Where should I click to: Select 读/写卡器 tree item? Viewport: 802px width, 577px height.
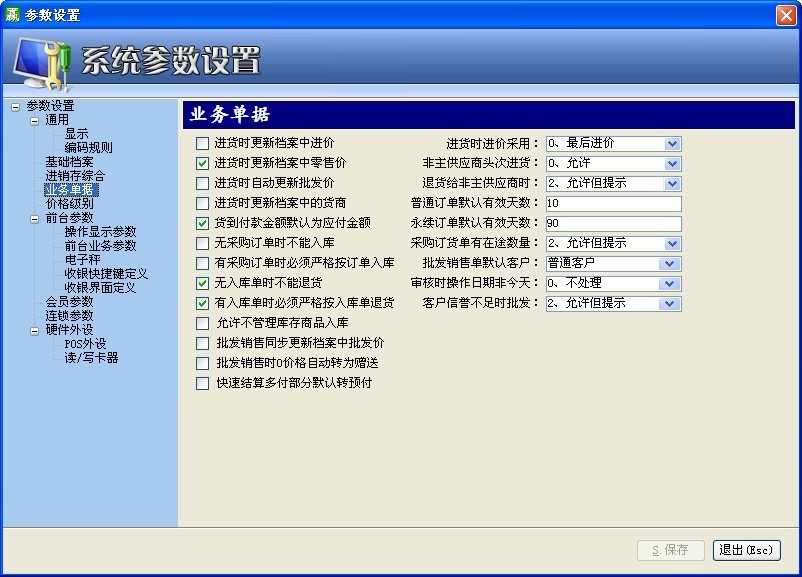point(91,358)
